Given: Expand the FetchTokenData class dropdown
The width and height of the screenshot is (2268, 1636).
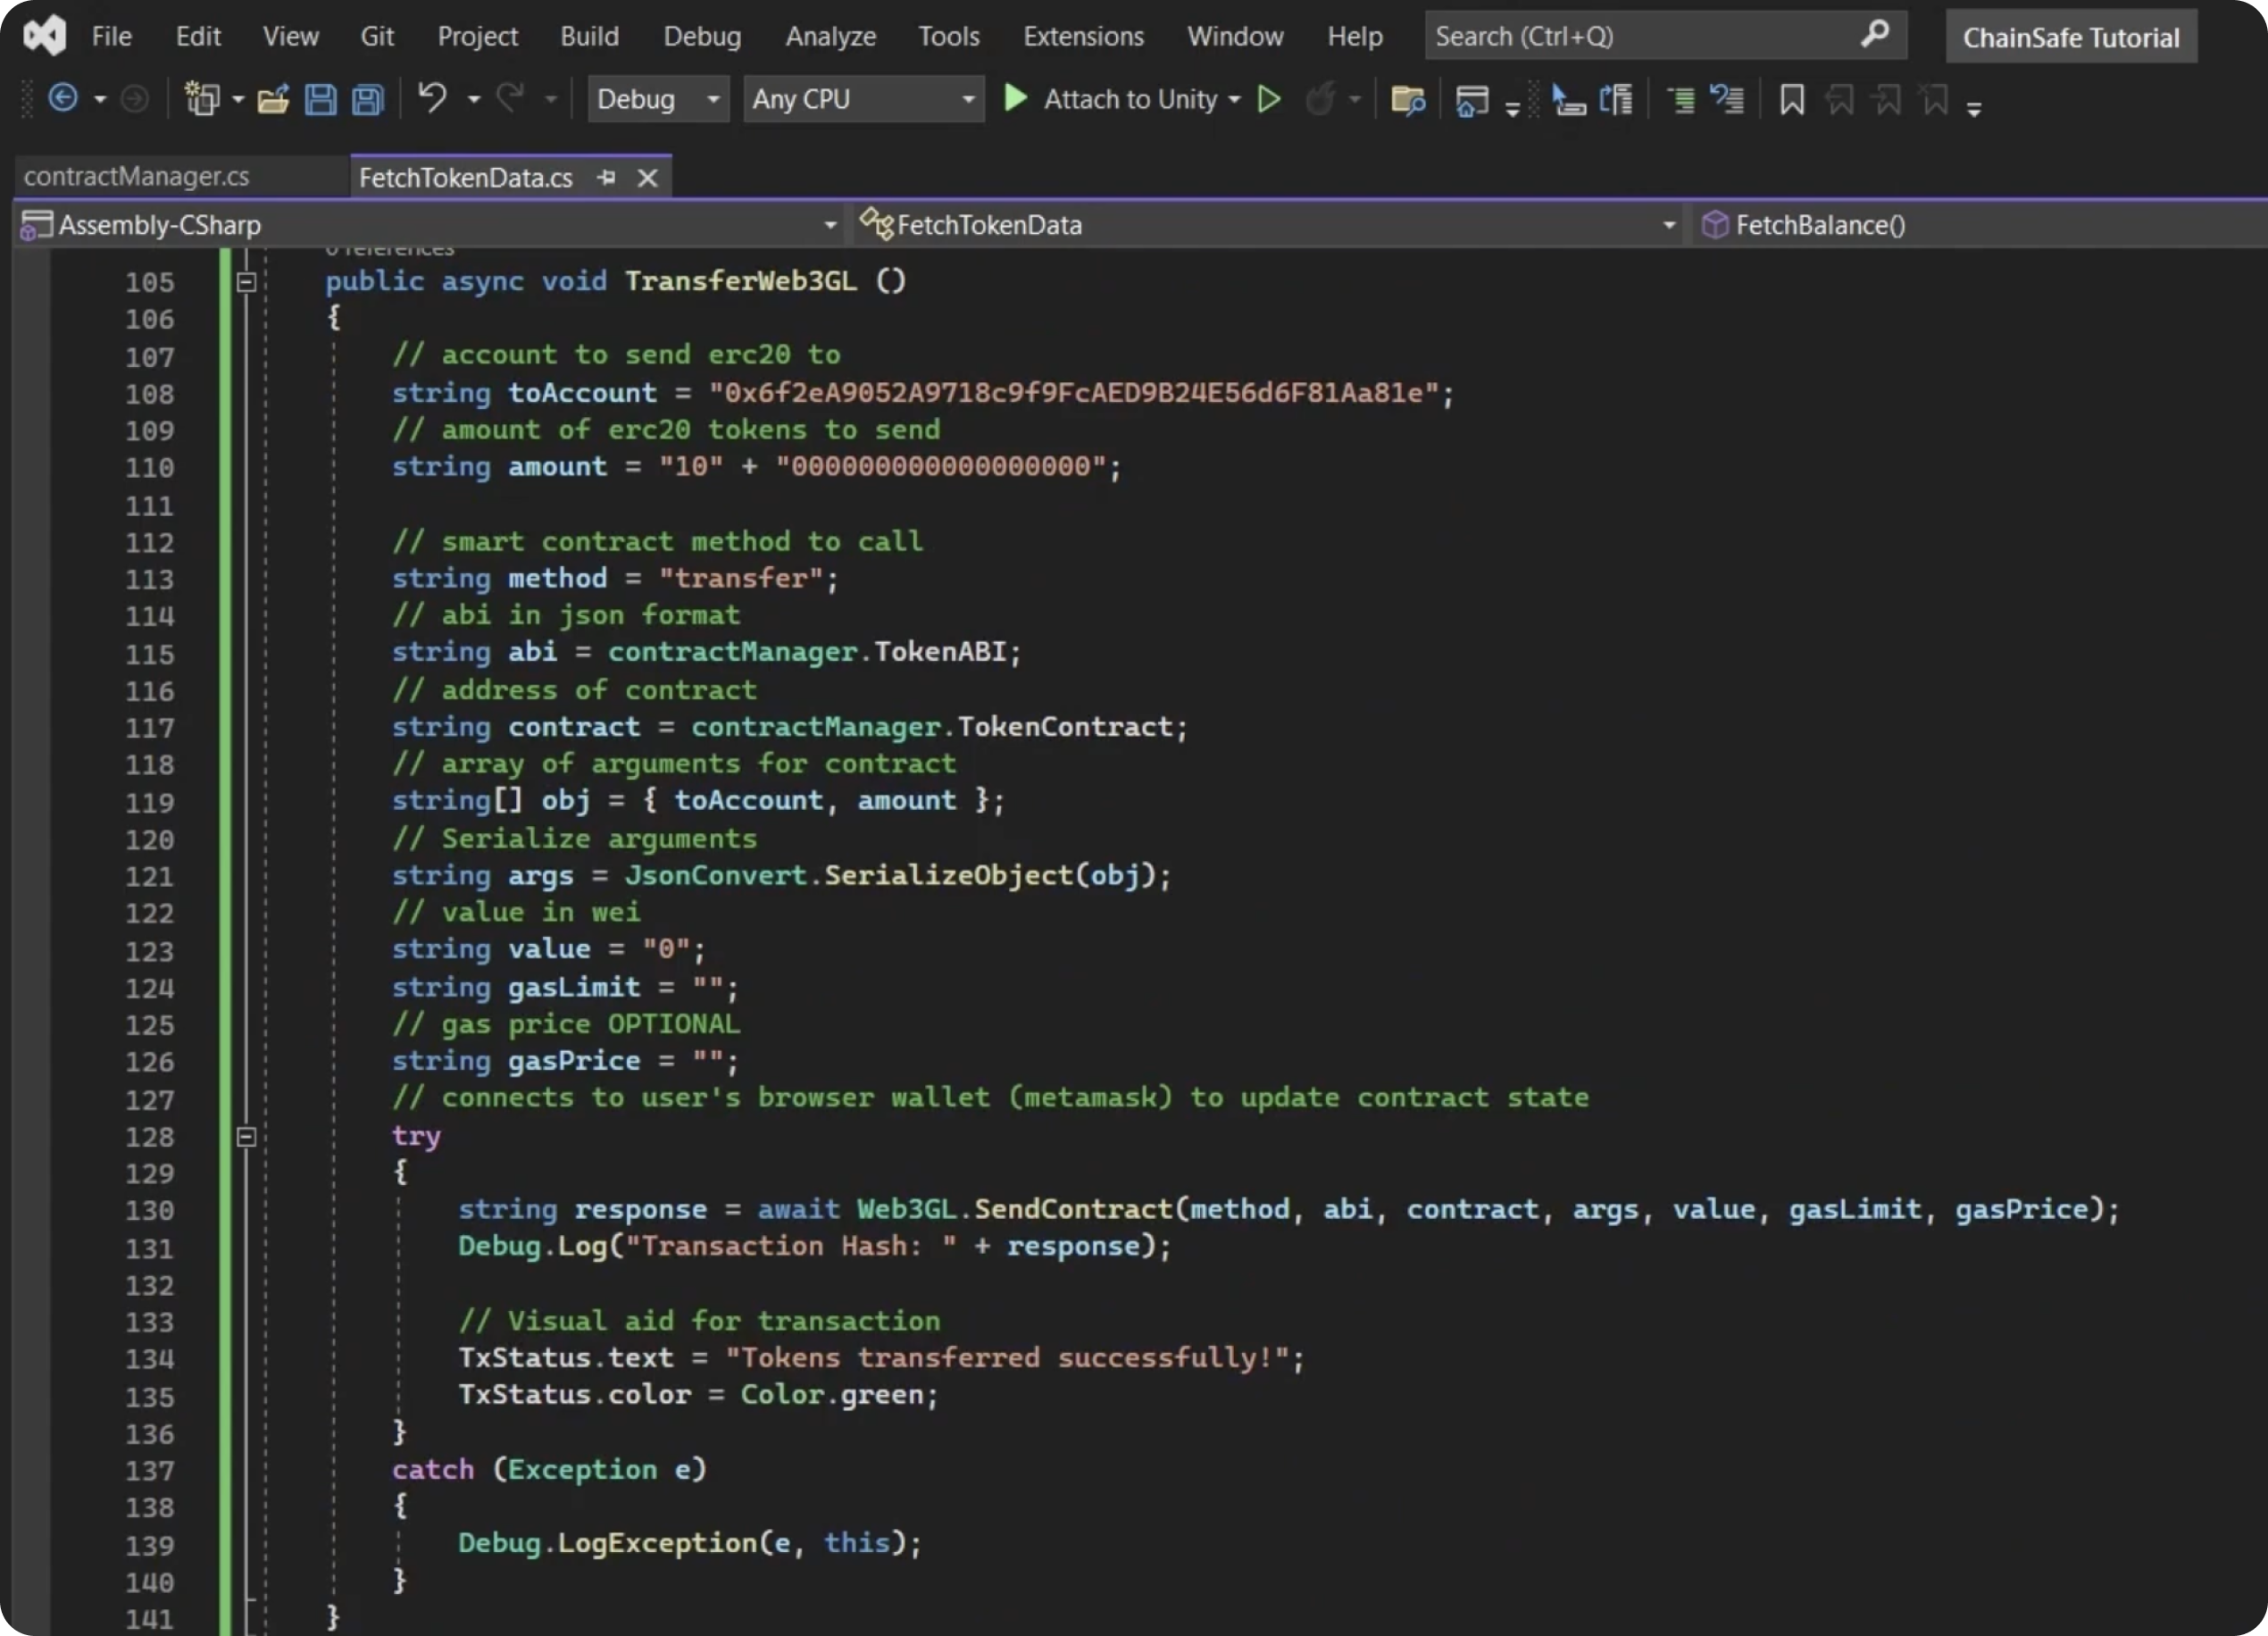Looking at the screenshot, I should 1668,226.
